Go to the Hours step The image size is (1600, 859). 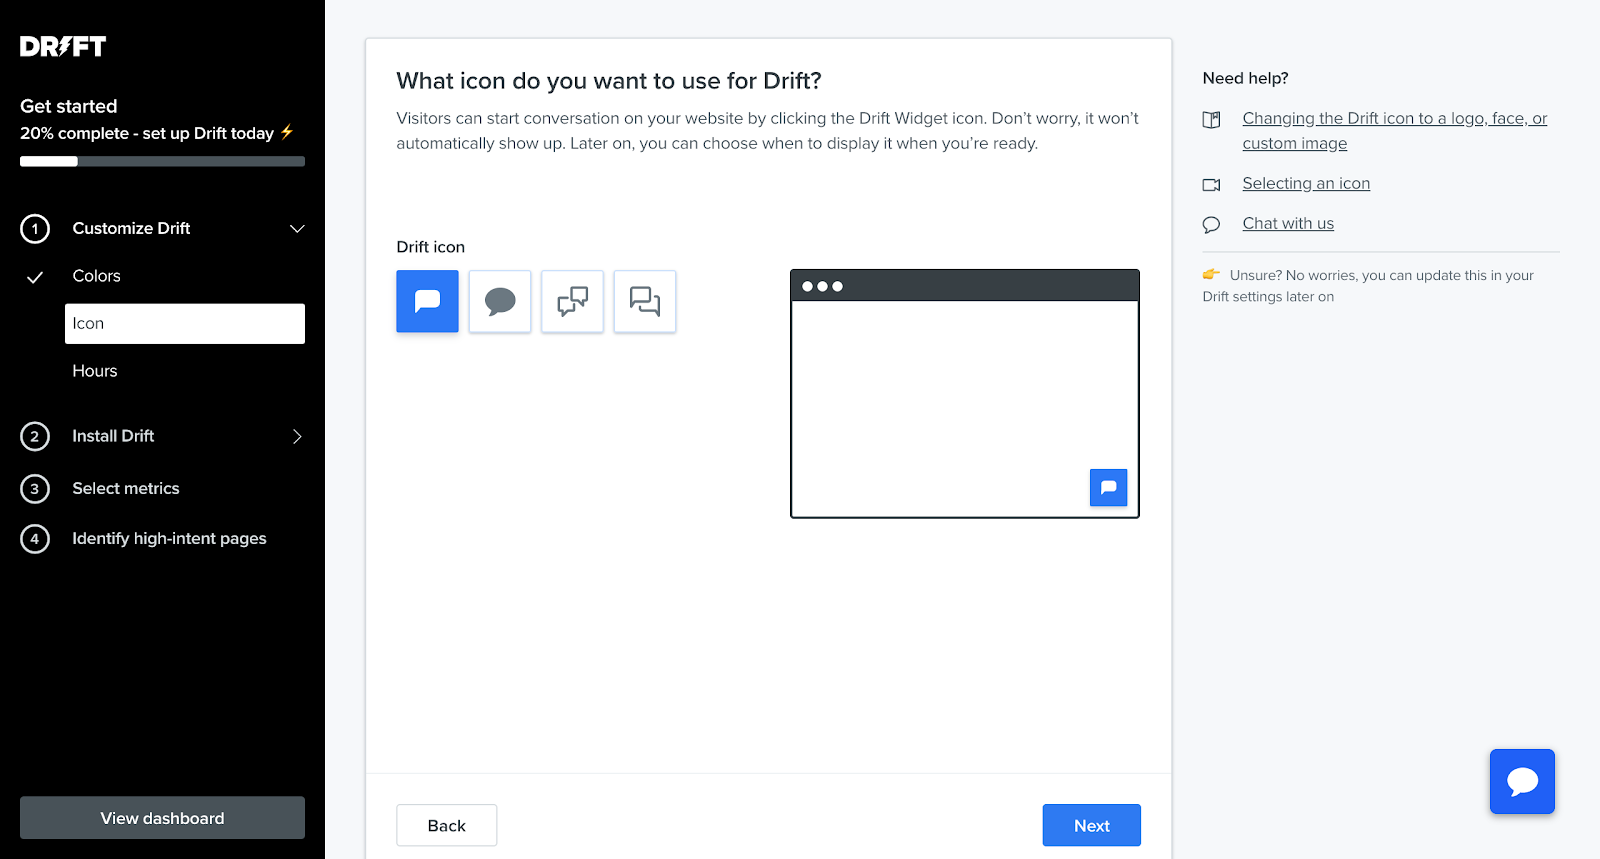(x=95, y=371)
